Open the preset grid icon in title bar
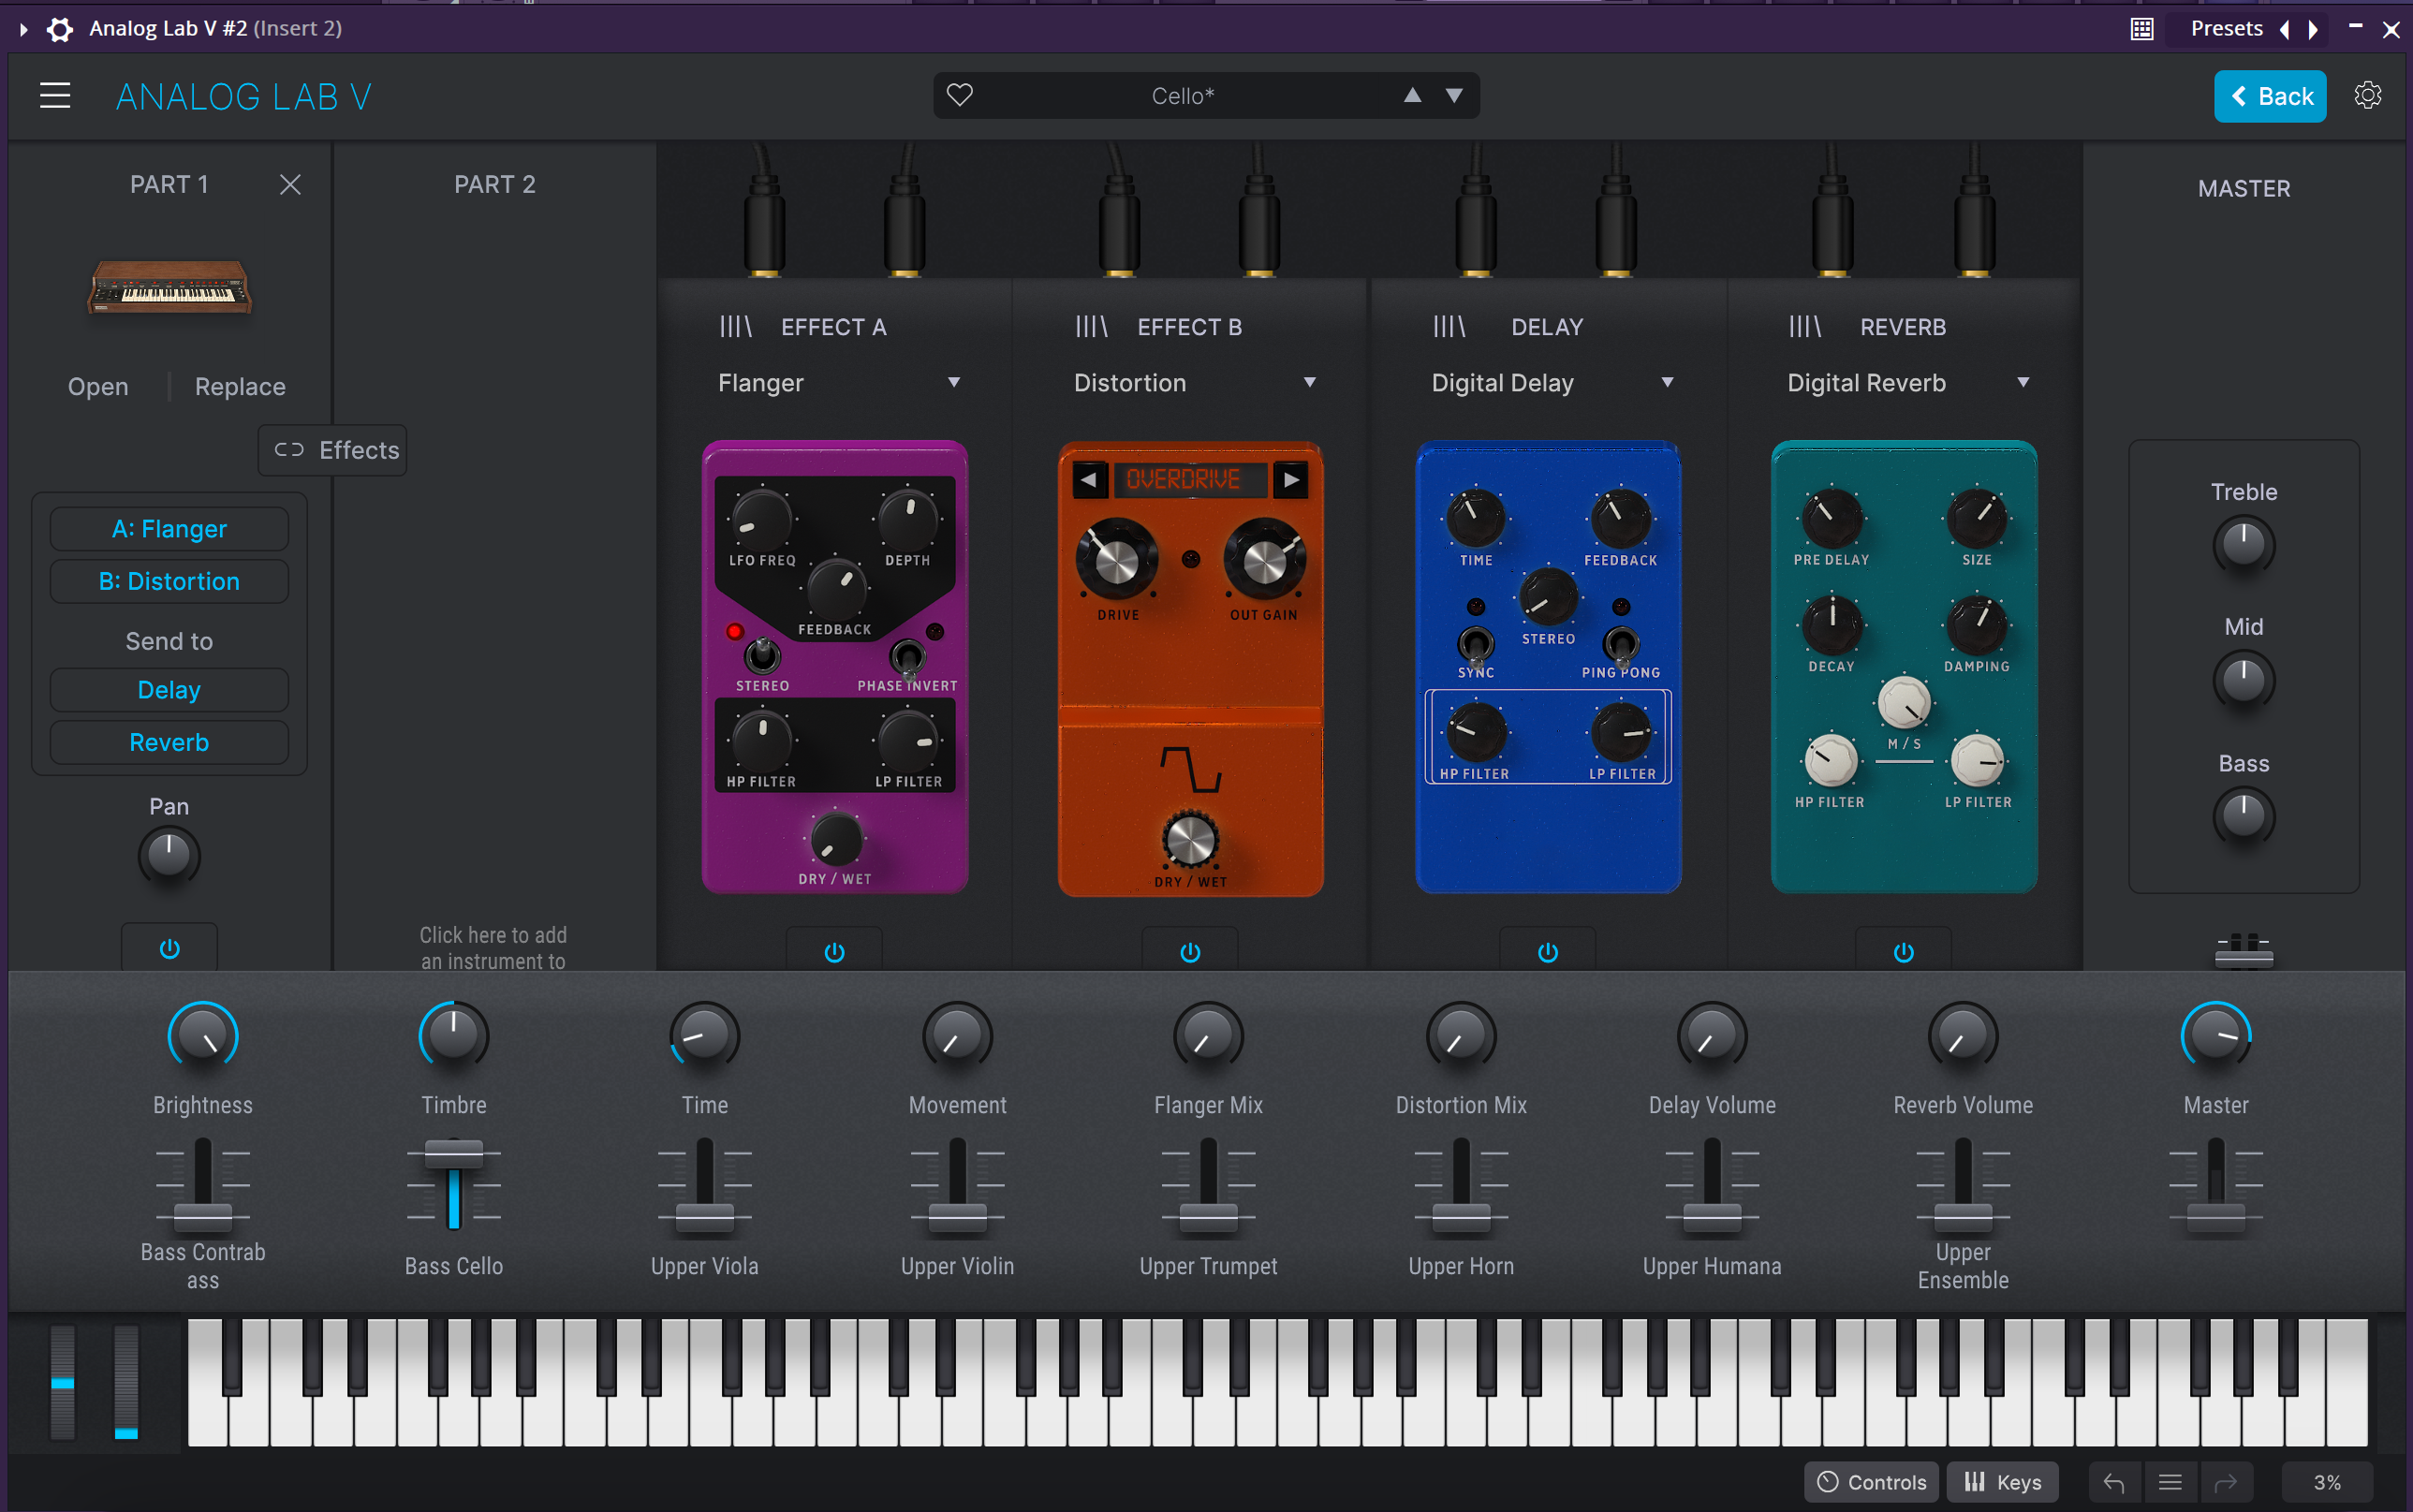The image size is (2413, 1512). (2141, 29)
